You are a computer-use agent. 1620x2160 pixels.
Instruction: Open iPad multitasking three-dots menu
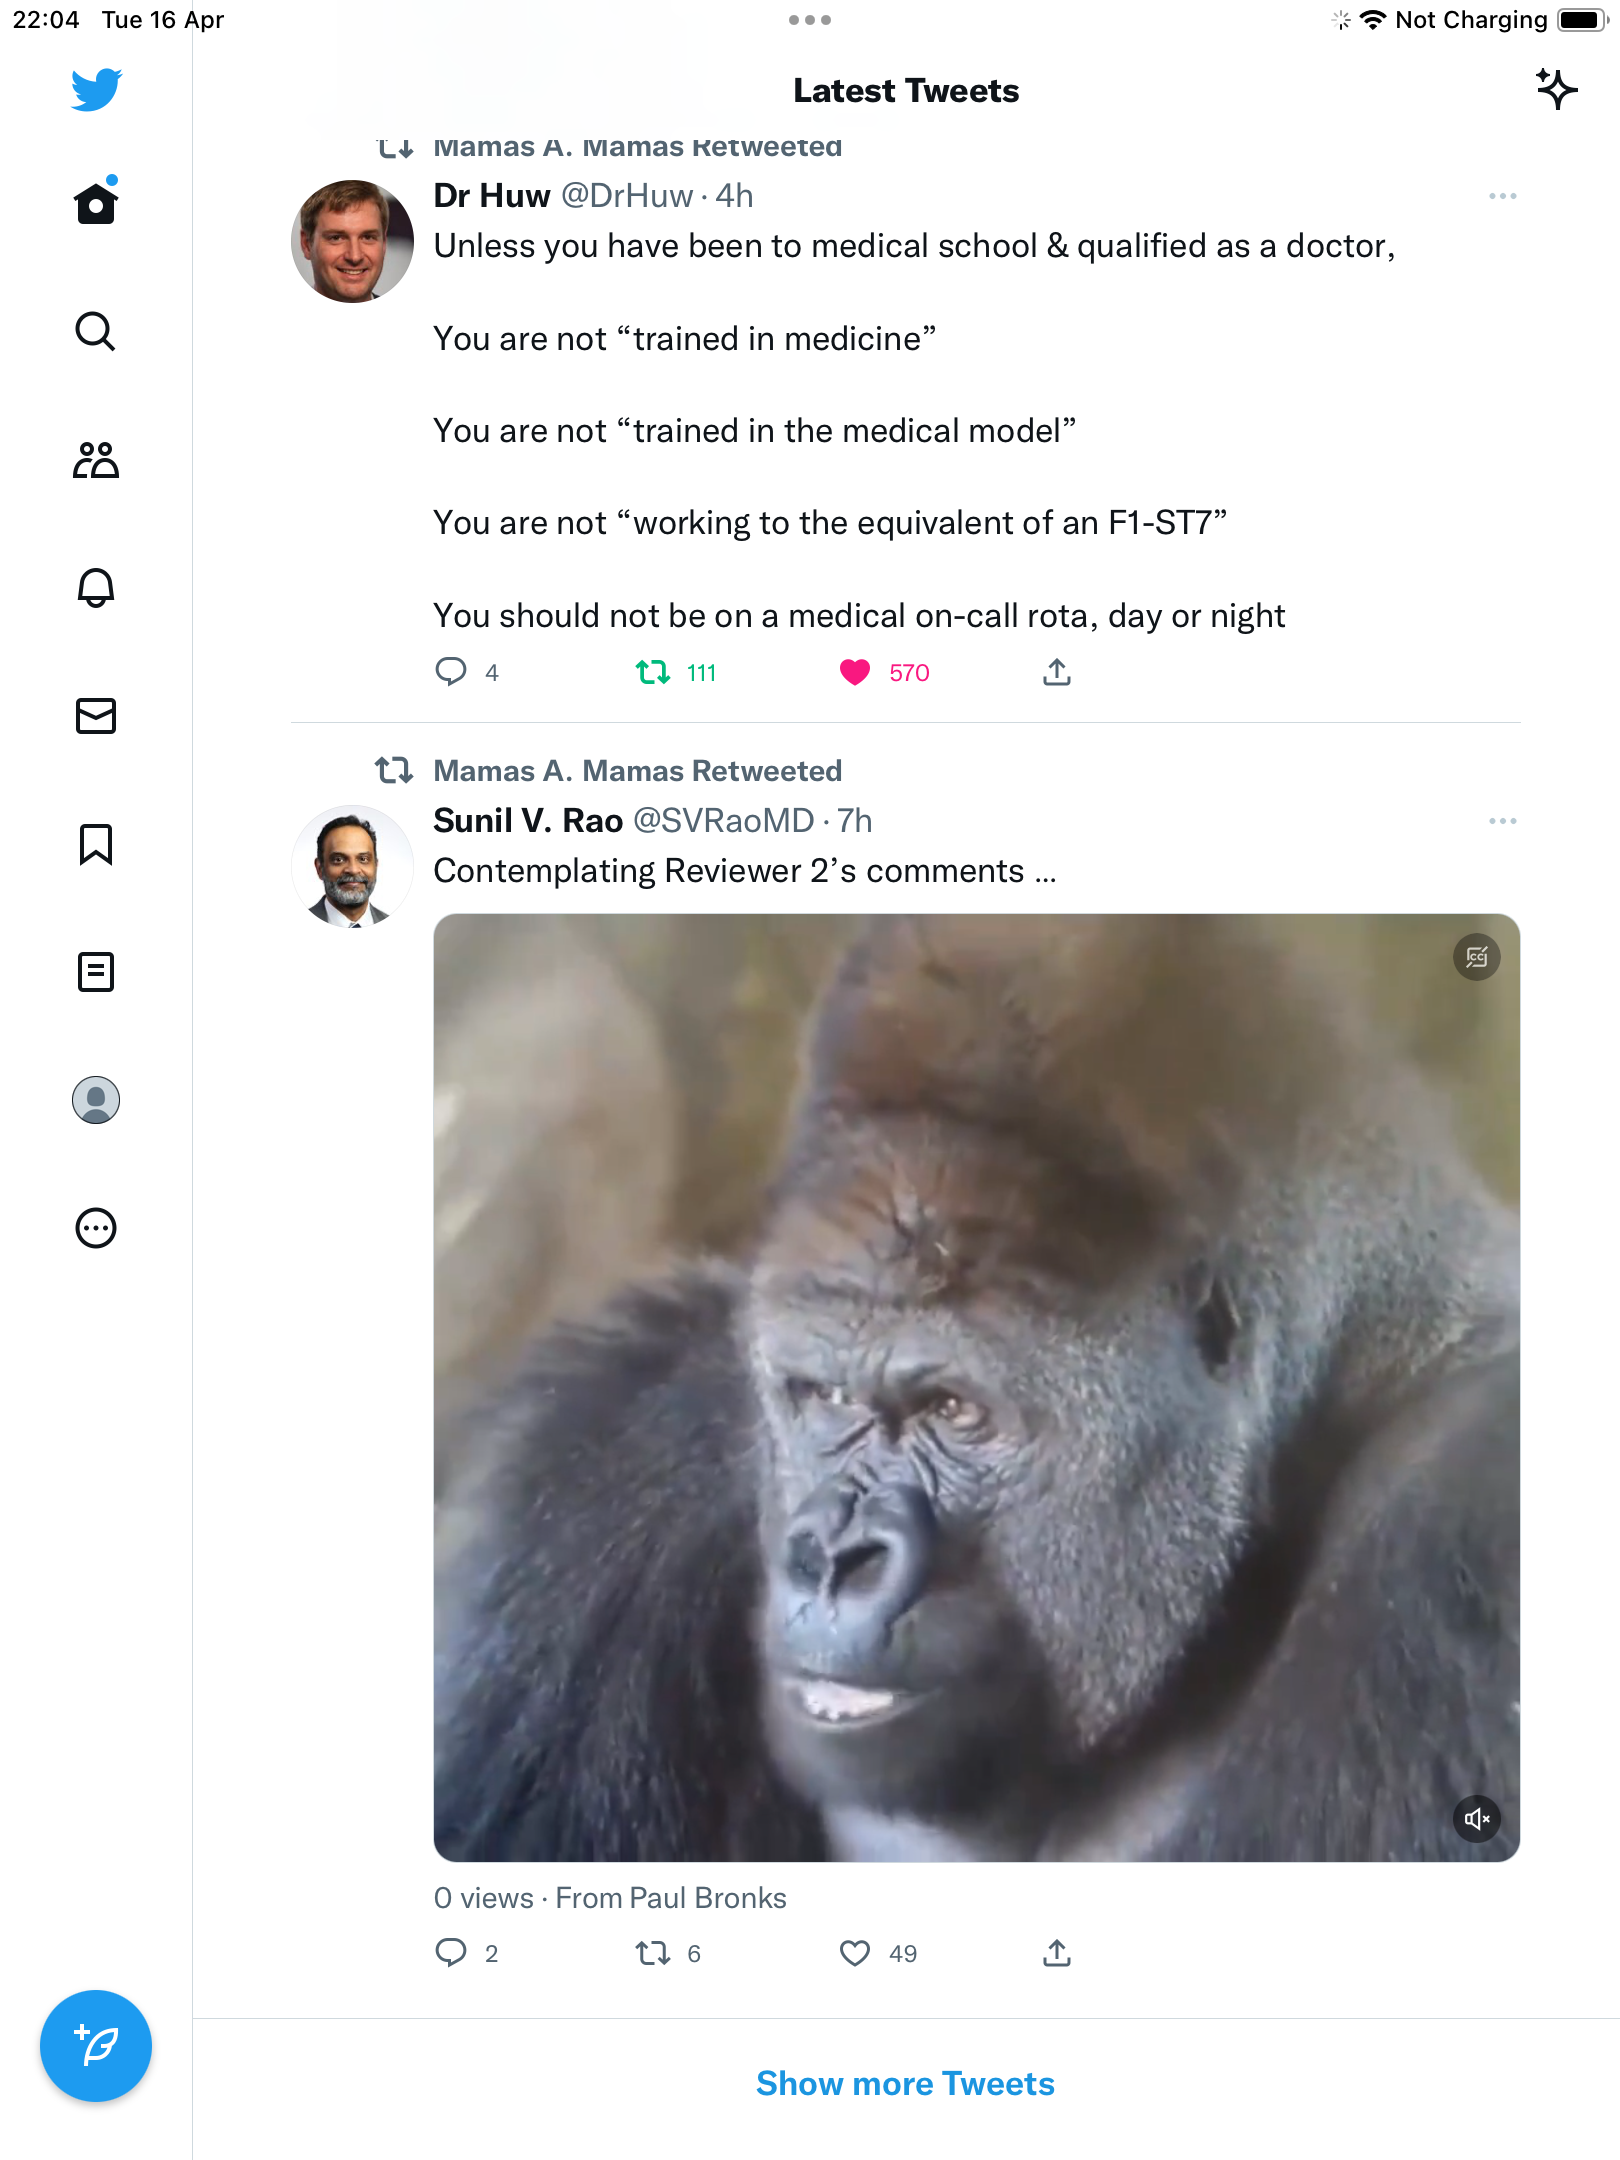[810, 20]
